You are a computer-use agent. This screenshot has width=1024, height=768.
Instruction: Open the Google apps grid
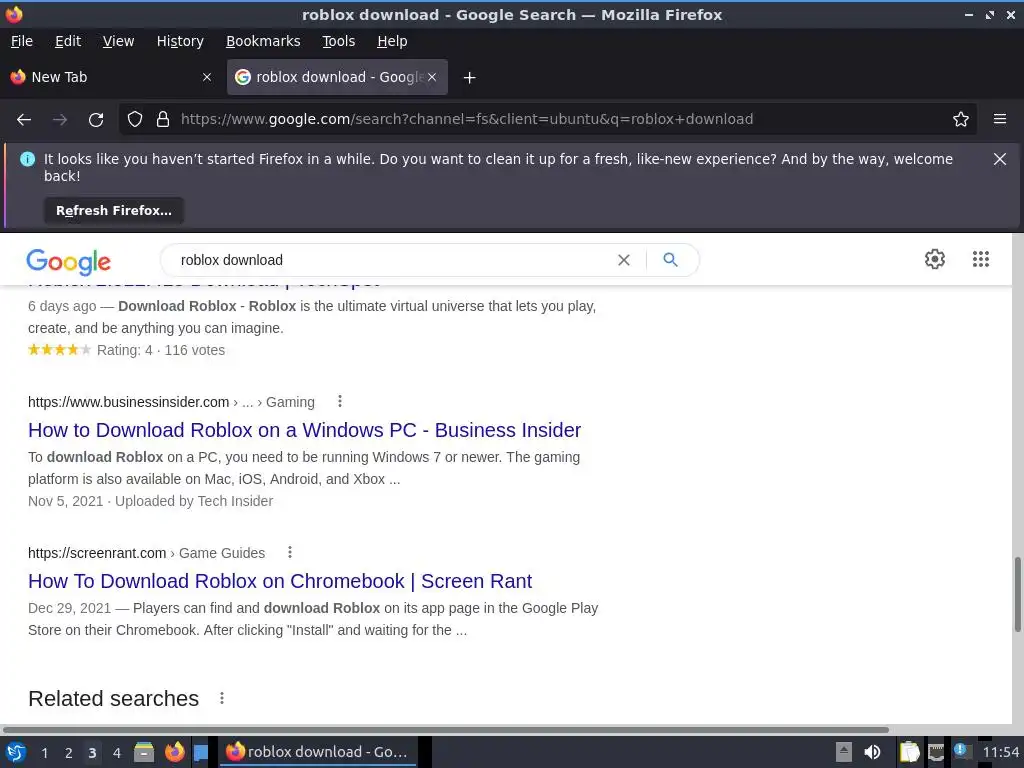click(x=980, y=259)
